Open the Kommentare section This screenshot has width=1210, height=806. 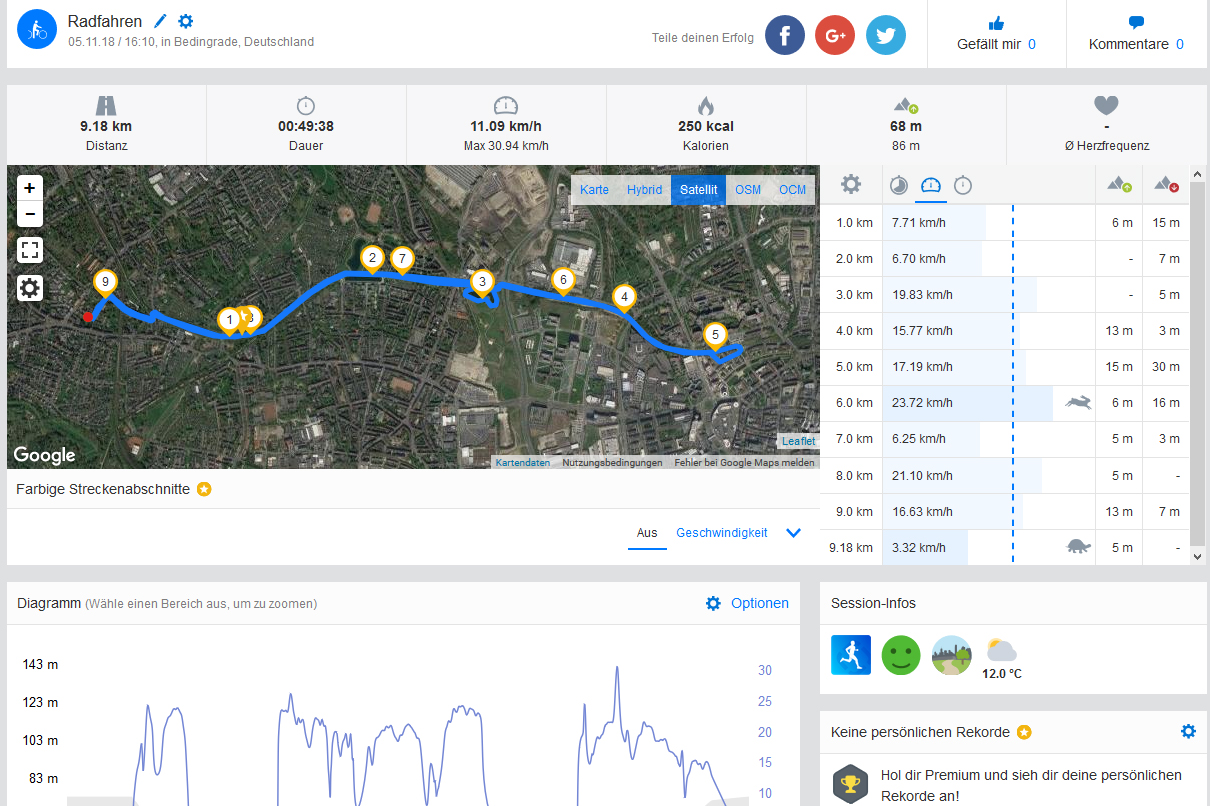(x=1136, y=34)
